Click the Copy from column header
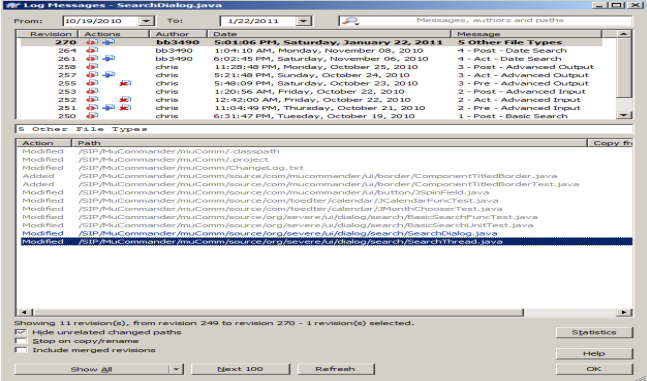The width and height of the screenshot is (647, 381). click(x=610, y=143)
